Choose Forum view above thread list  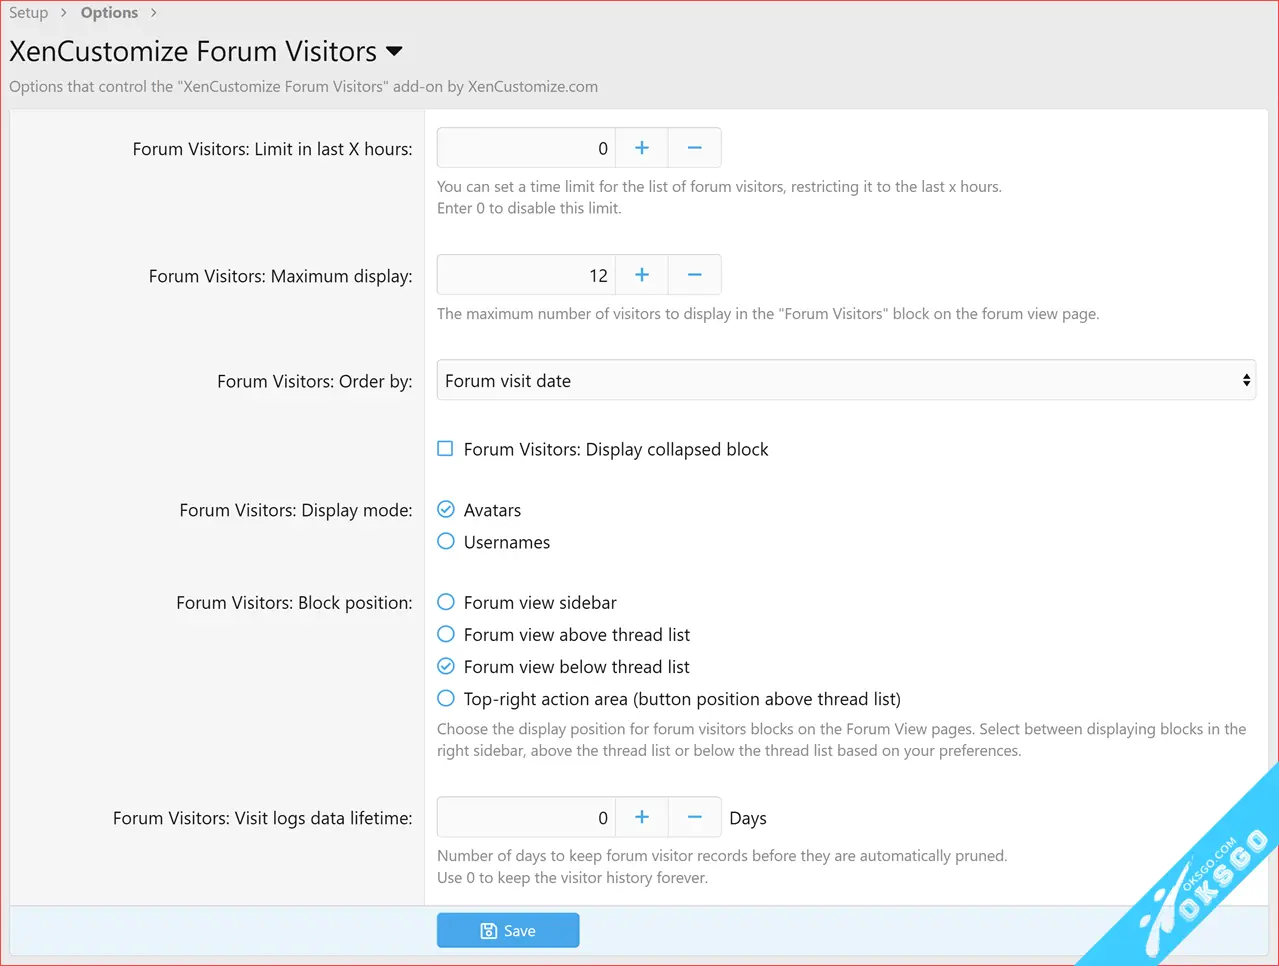(446, 634)
